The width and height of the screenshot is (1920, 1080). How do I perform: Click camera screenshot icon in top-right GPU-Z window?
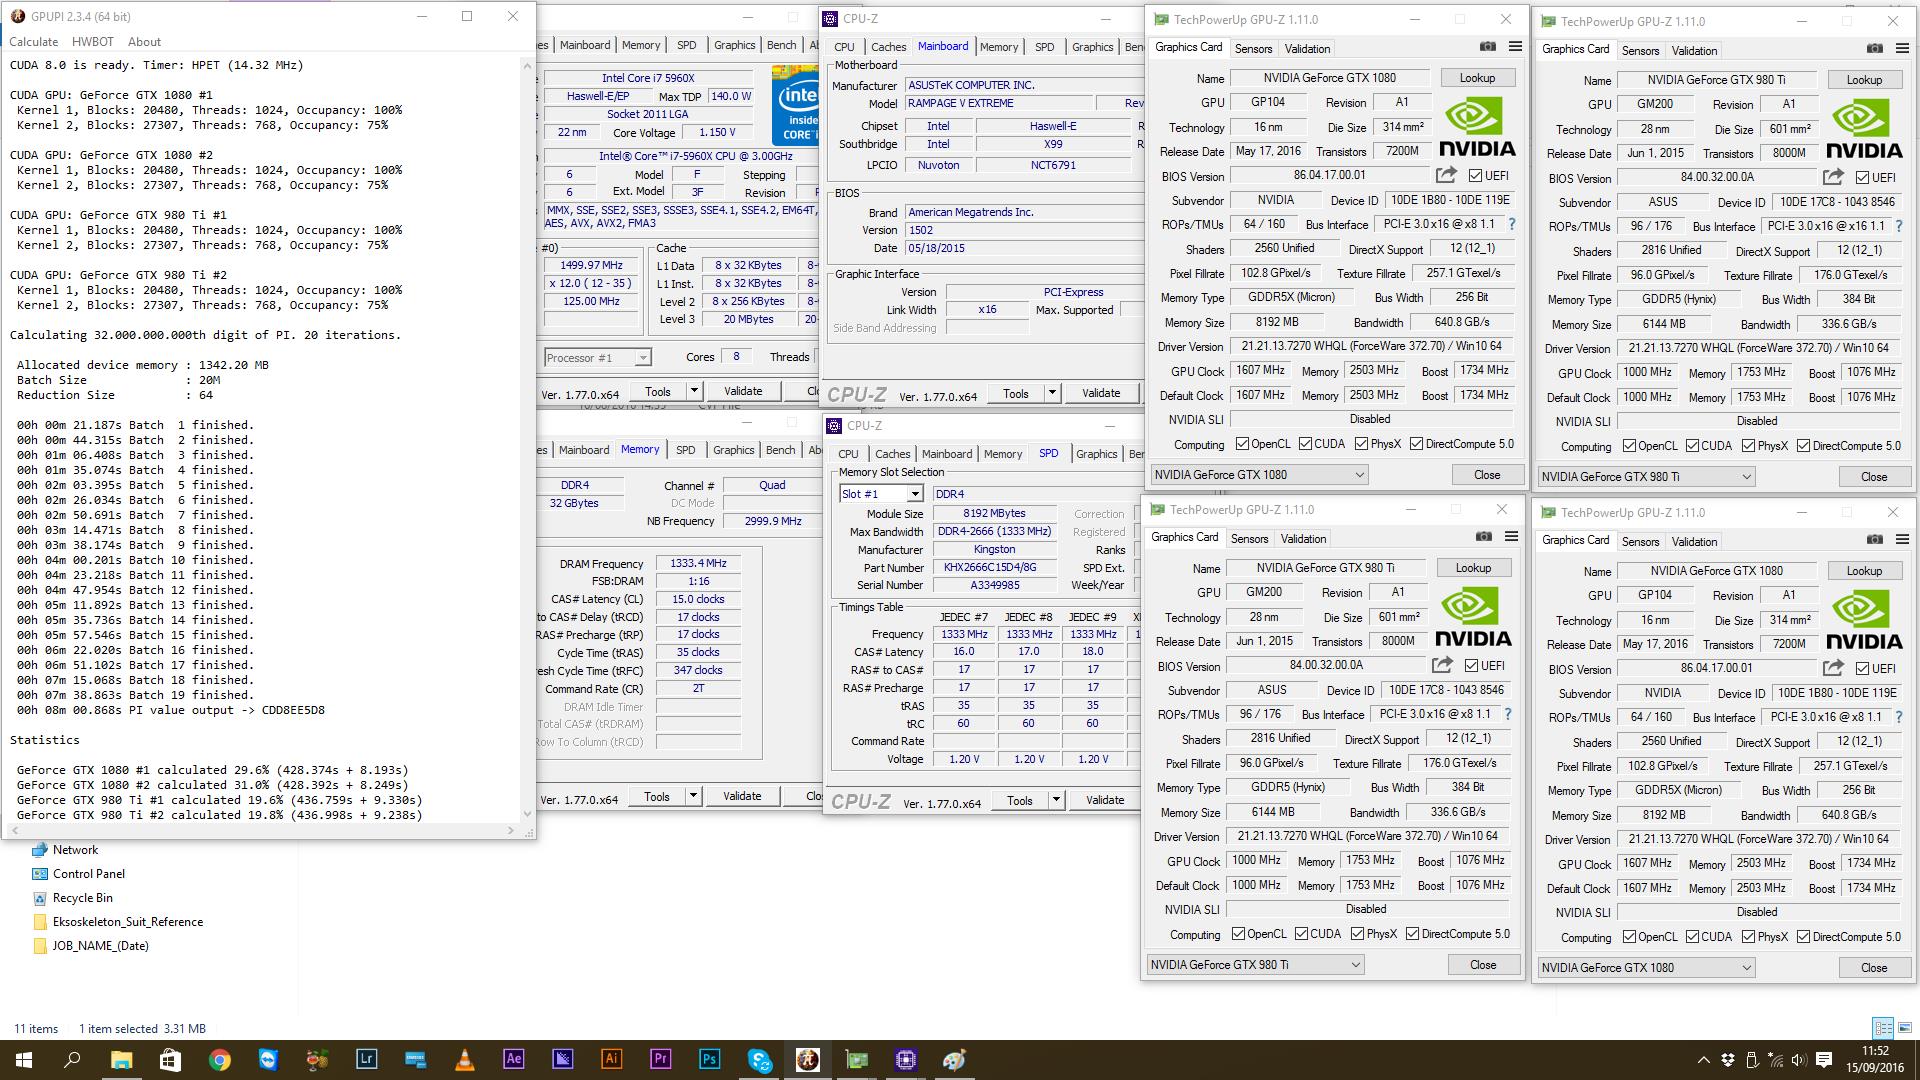click(x=1875, y=48)
